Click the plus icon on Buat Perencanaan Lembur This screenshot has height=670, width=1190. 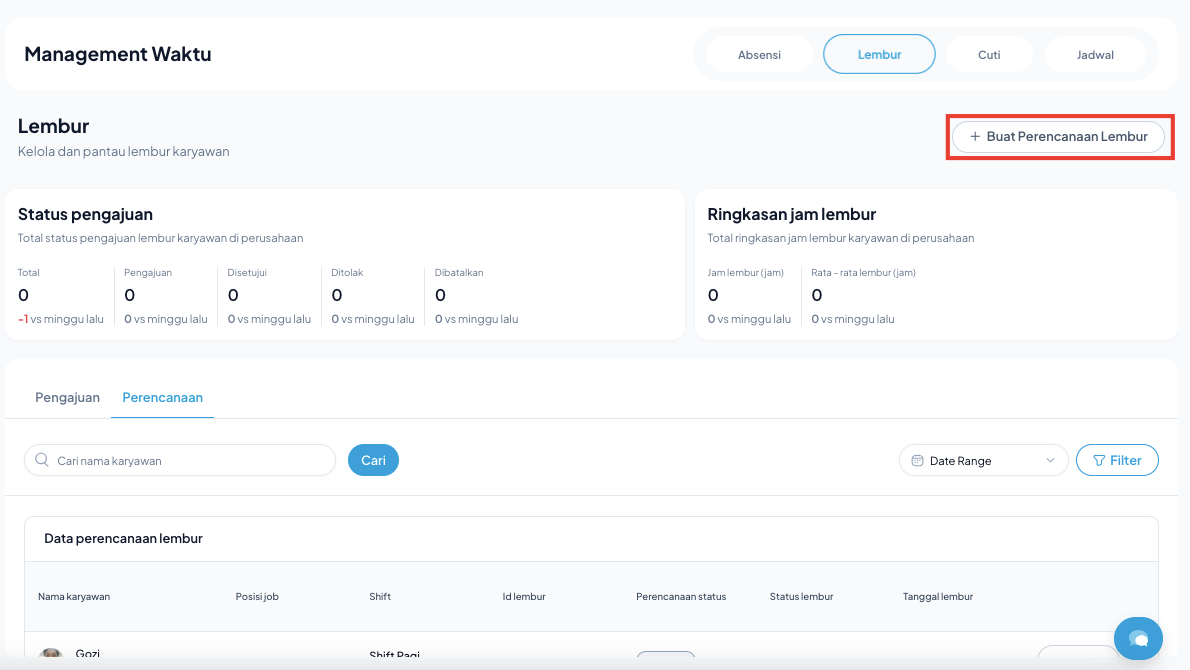(x=975, y=137)
